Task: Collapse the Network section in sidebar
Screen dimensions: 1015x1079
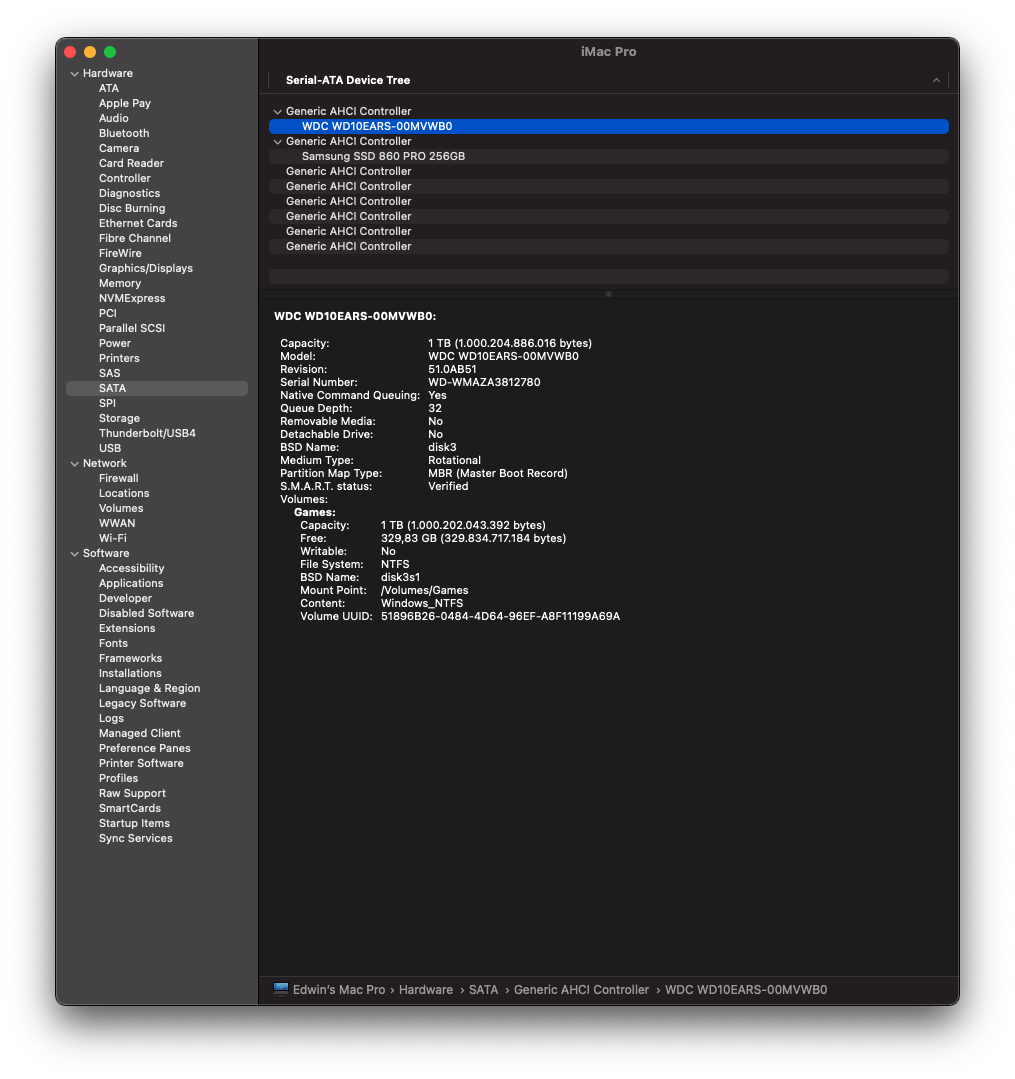Action: coord(74,464)
